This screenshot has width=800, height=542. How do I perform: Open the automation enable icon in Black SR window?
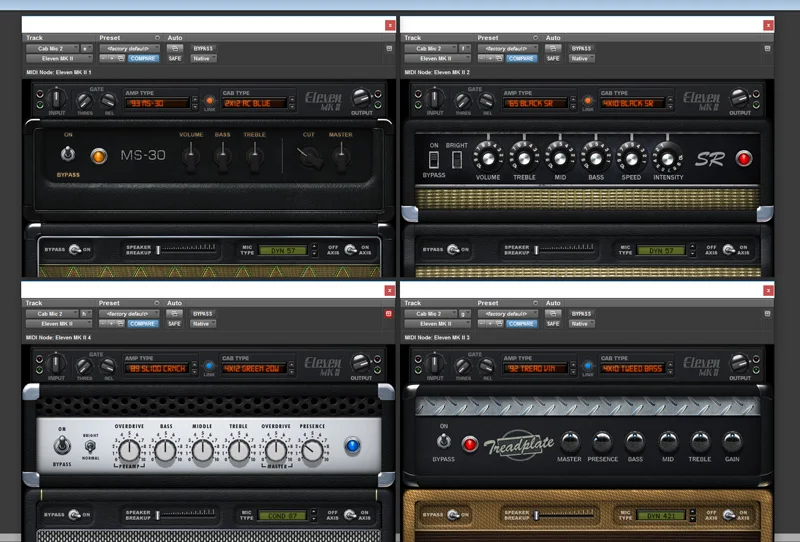(553, 48)
